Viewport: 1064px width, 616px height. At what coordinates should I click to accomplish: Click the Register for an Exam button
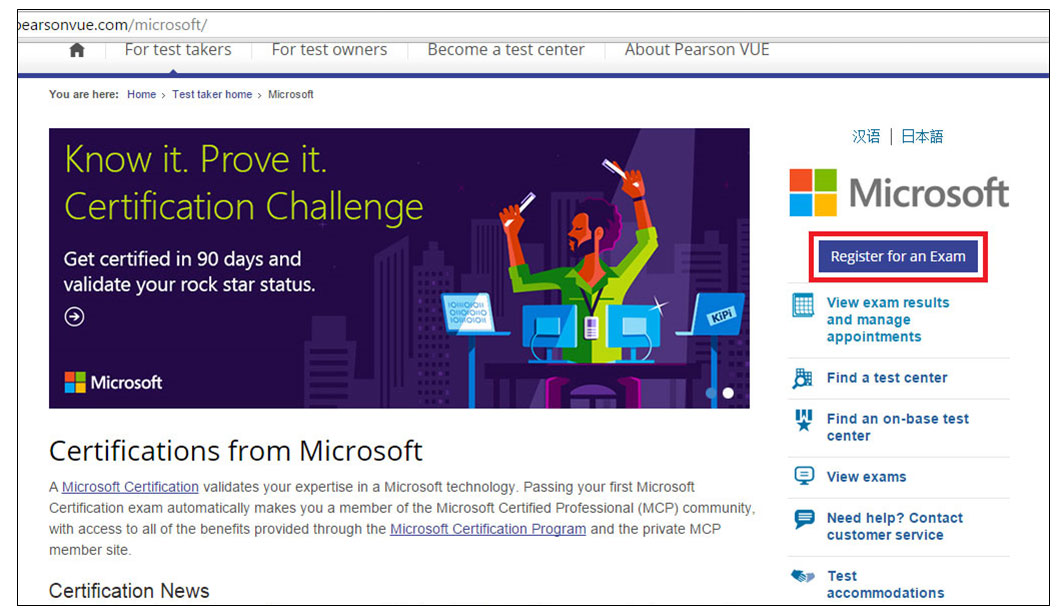(898, 256)
